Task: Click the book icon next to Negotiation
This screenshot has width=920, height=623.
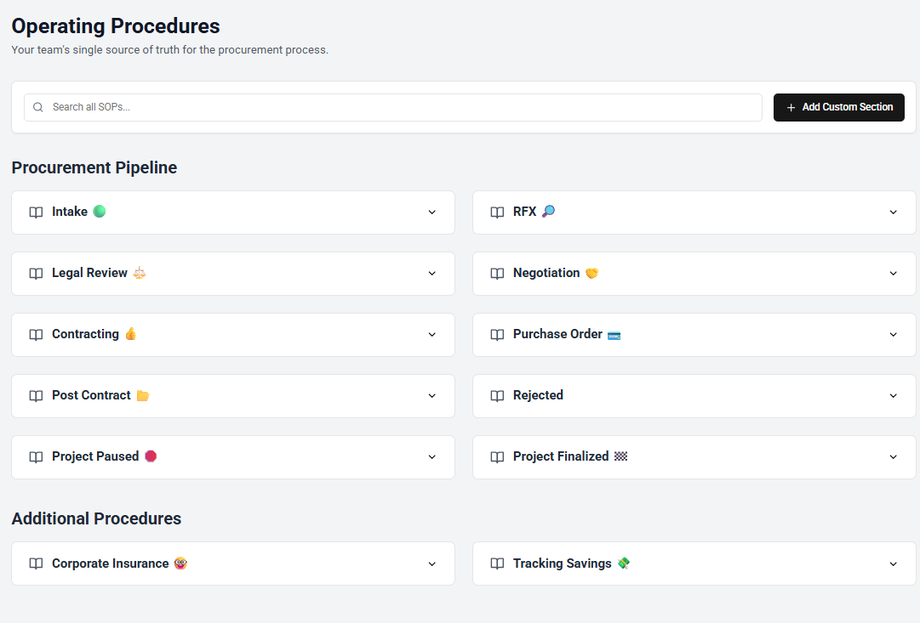Action: (497, 273)
